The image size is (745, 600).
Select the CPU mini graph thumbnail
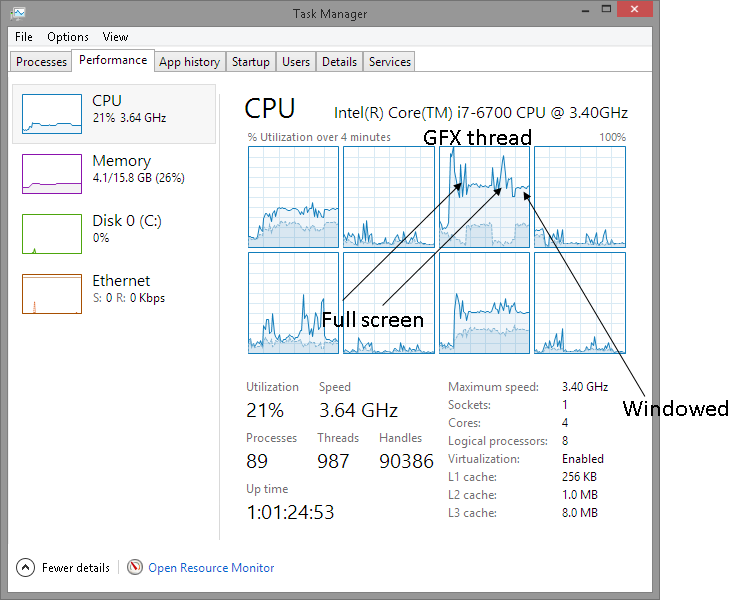coord(52,114)
